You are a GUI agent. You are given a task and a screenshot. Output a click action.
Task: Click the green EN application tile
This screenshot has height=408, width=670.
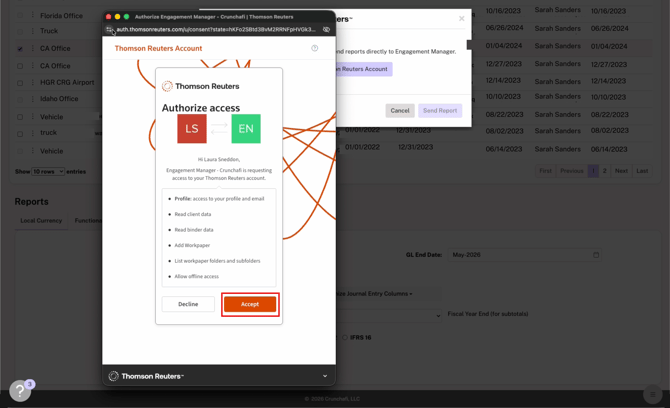246,129
